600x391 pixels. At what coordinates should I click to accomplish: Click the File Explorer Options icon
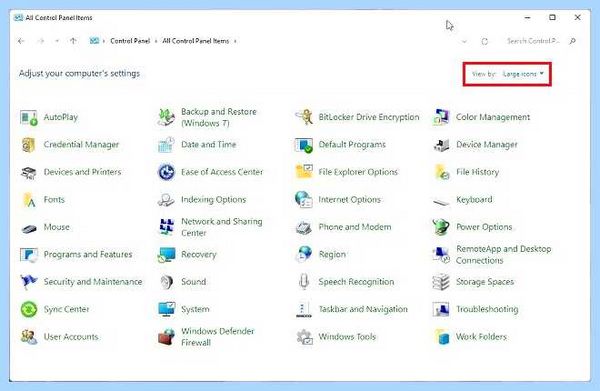coord(304,172)
